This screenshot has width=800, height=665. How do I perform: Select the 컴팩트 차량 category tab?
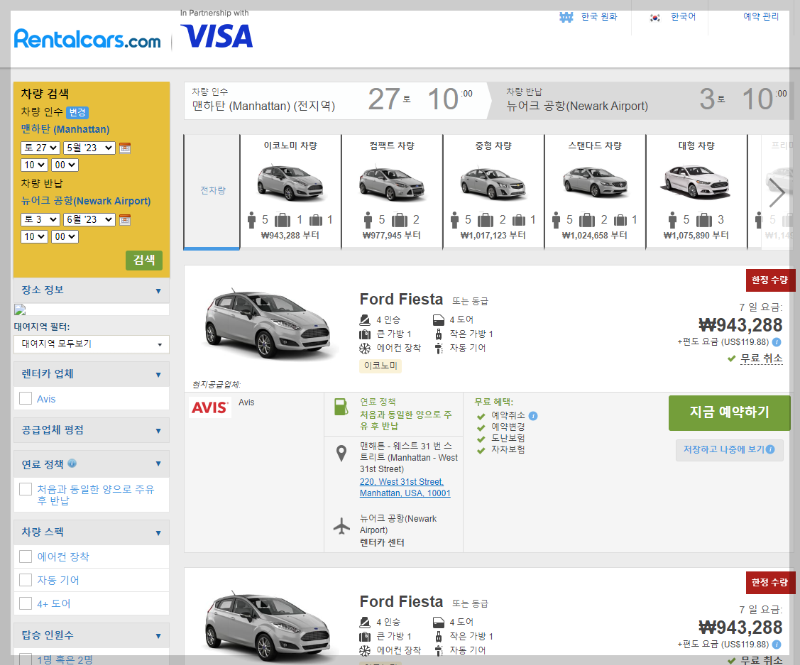(x=392, y=191)
